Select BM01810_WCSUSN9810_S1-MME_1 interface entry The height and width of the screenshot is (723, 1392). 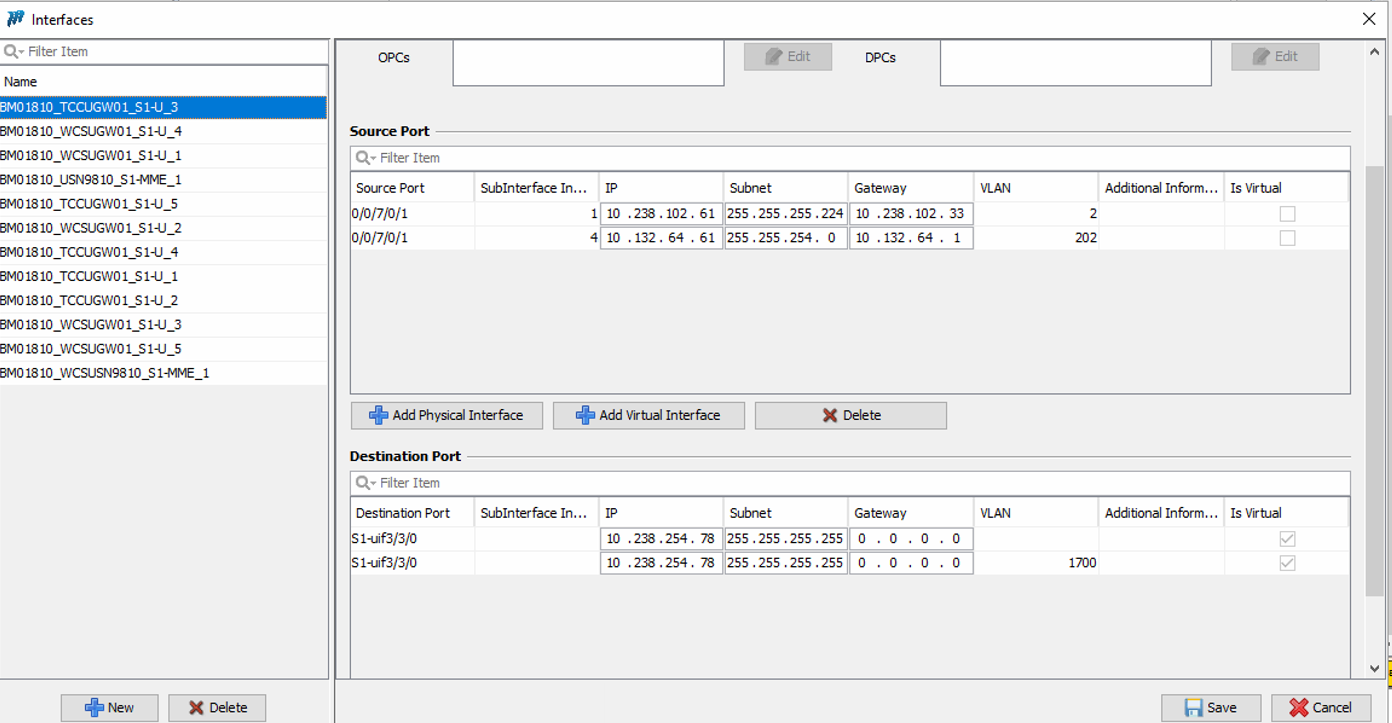105,373
